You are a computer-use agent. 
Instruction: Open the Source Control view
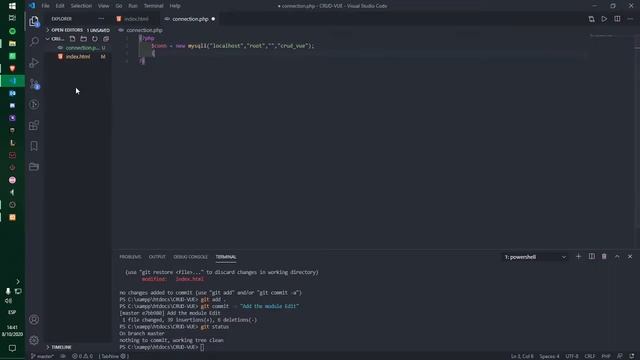(x=34, y=84)
